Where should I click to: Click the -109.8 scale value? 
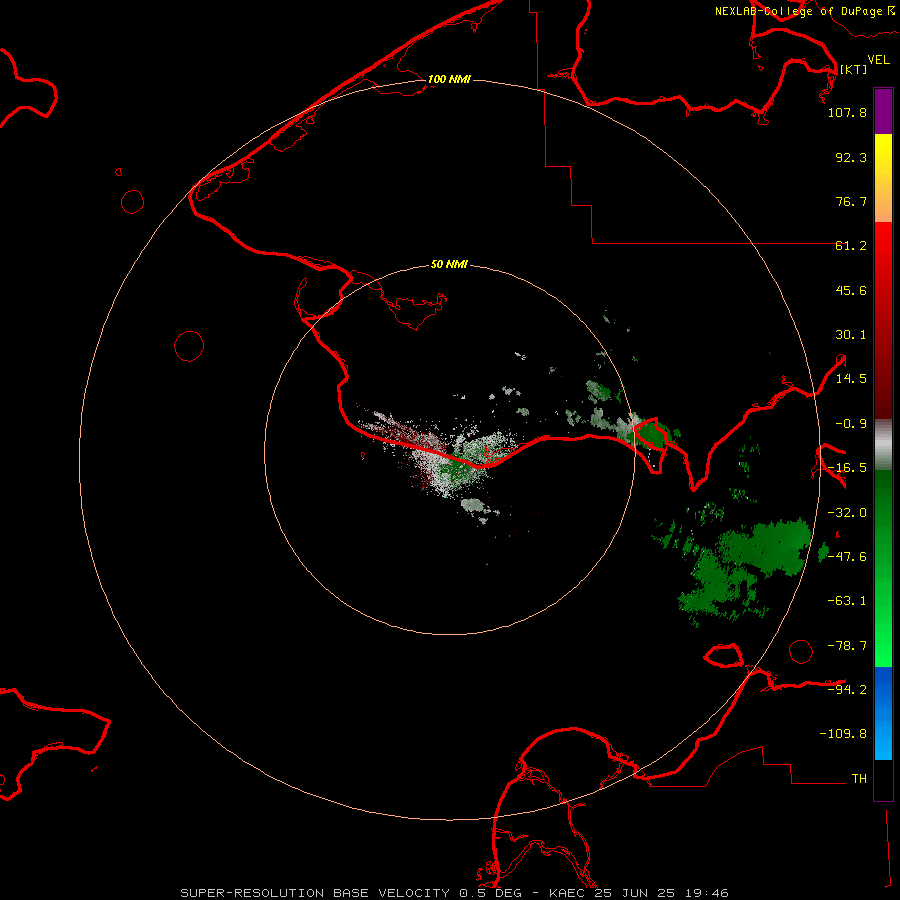click(843, 734)
